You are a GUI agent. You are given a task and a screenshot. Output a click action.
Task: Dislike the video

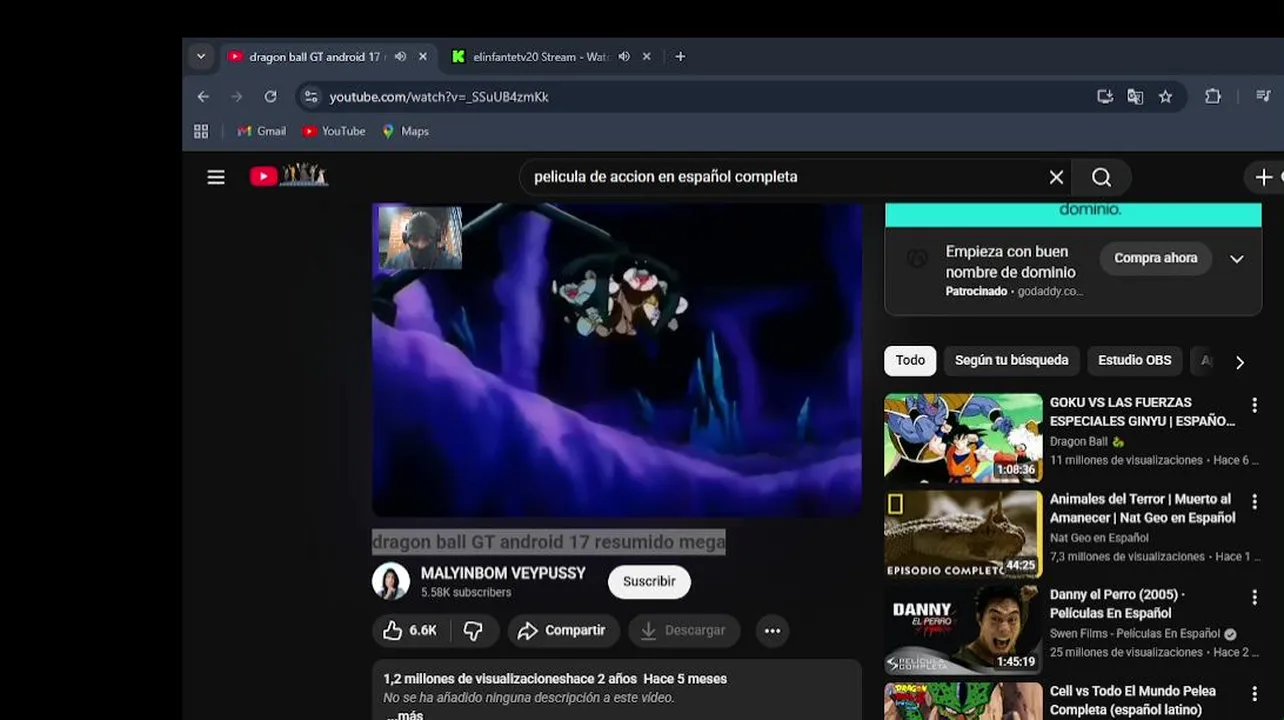point(474,630)
